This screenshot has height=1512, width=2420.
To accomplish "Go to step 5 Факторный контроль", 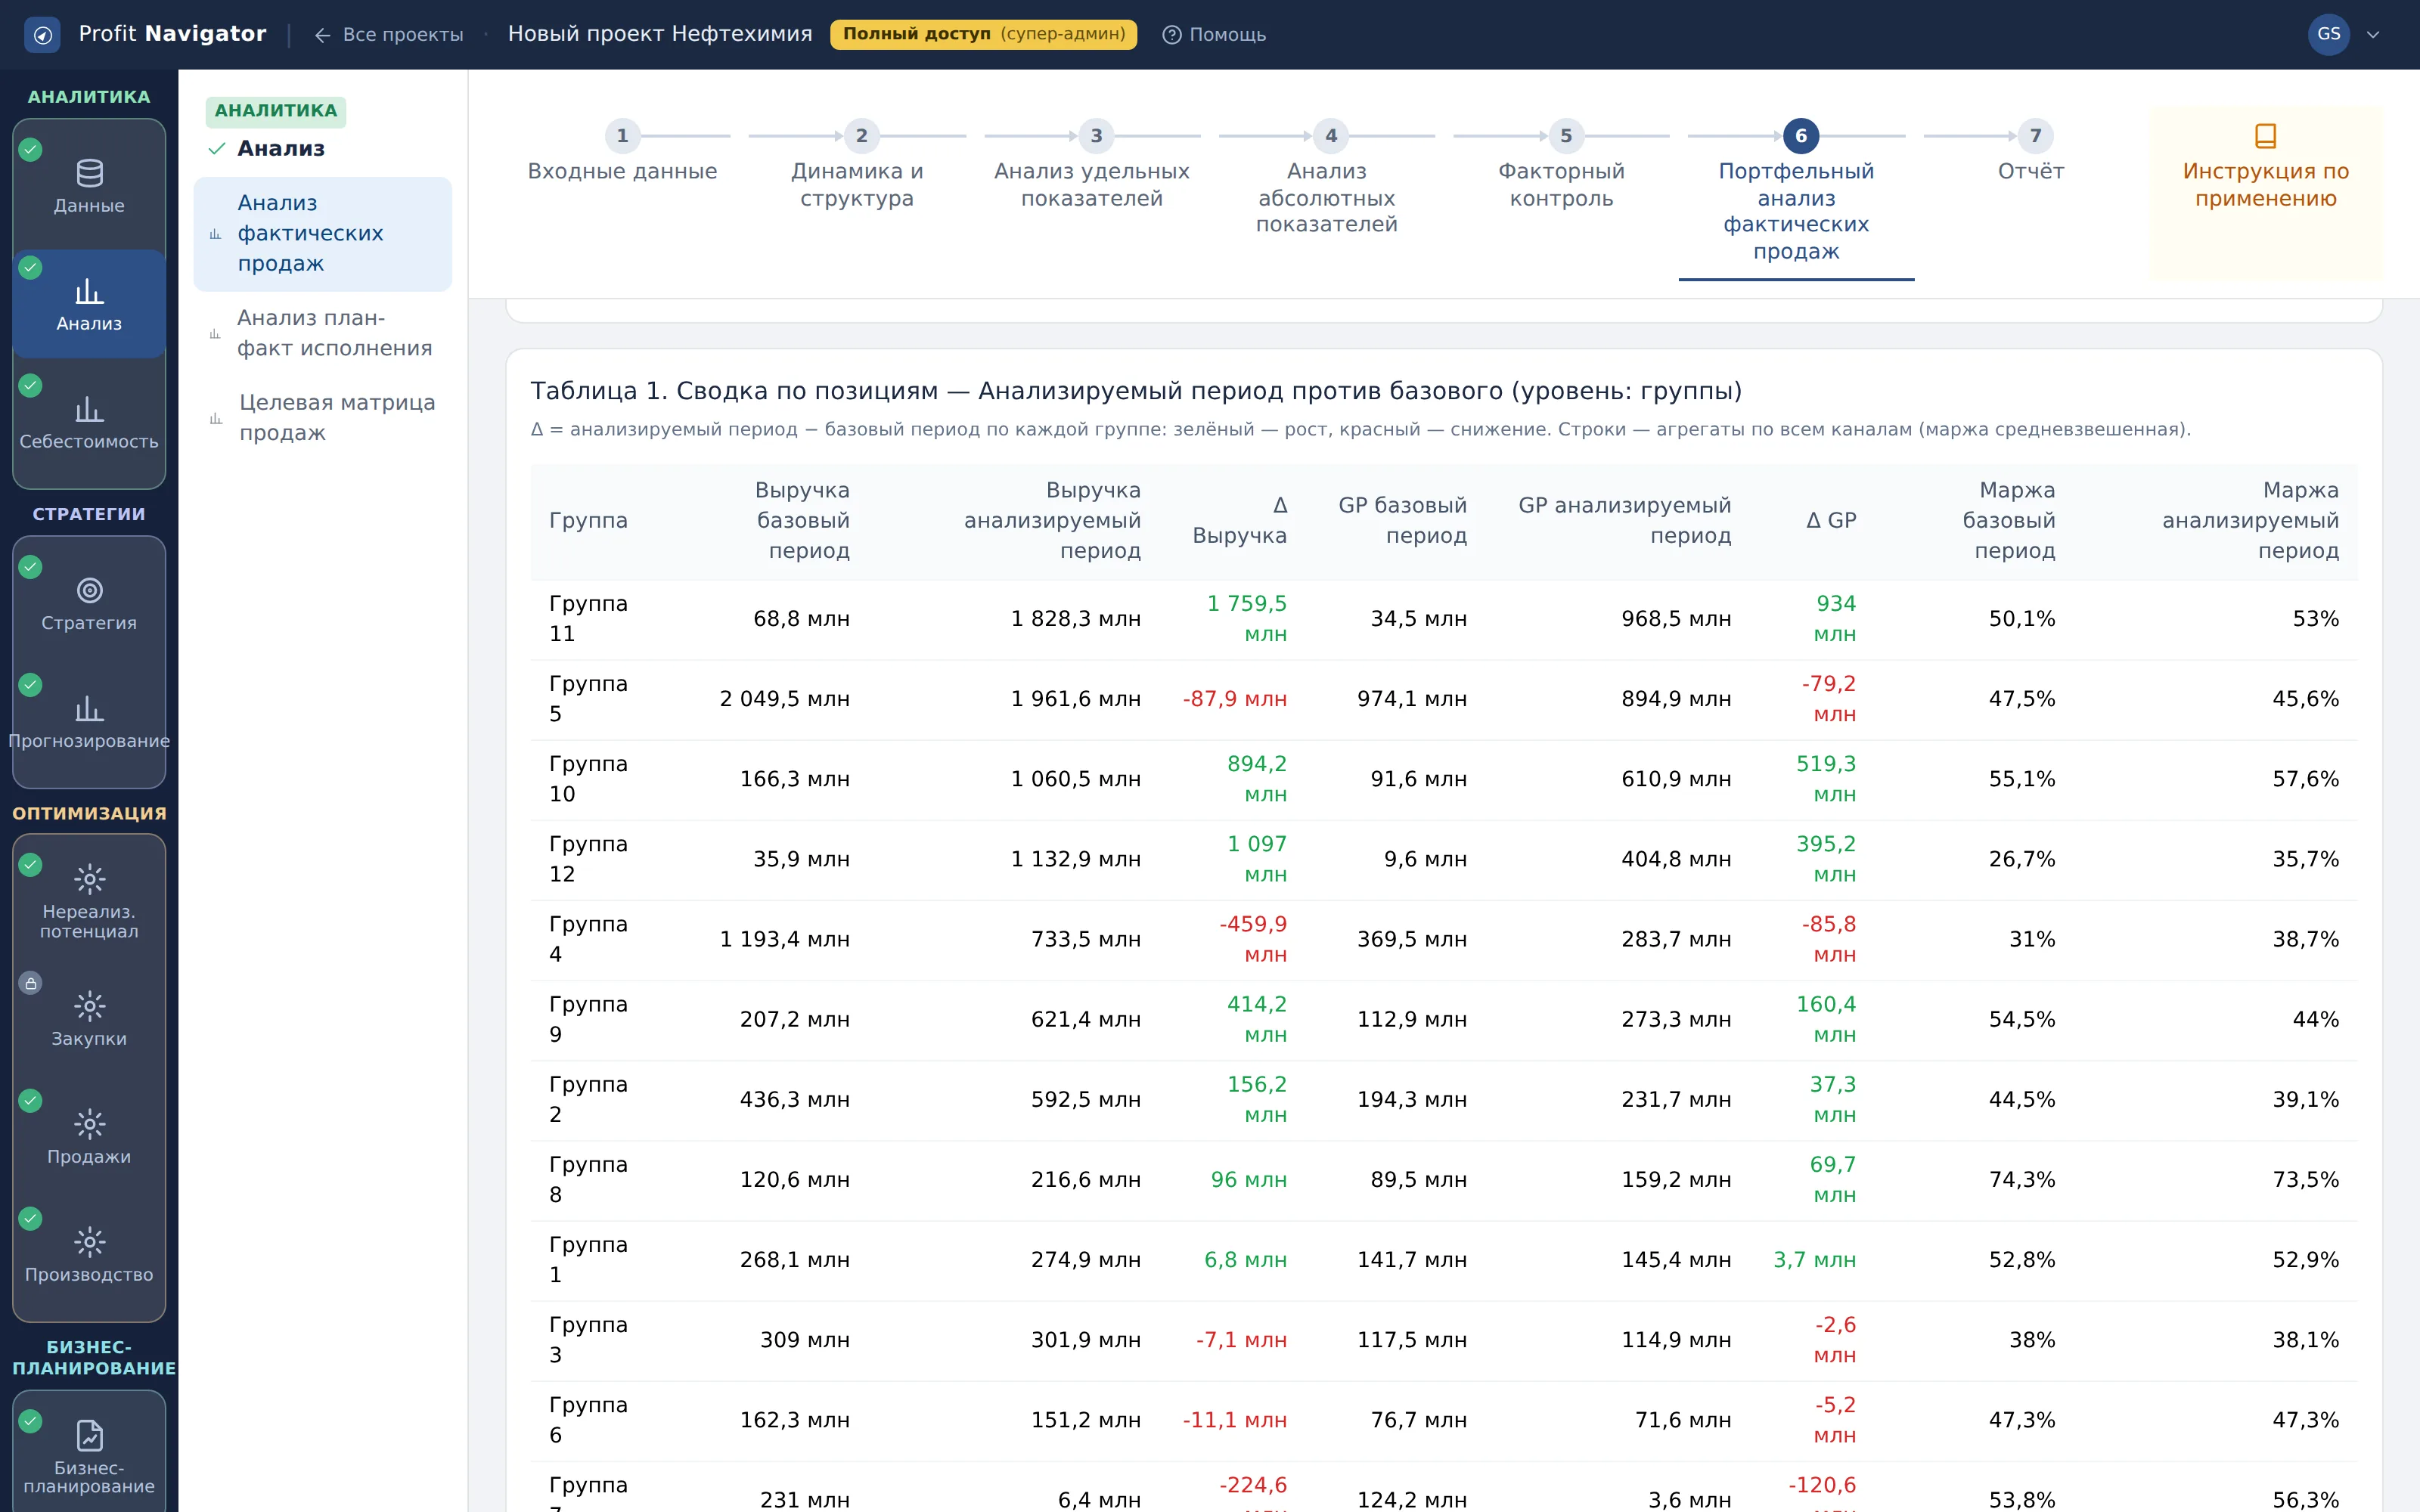I will pyautogui.click(x=1562, y=165).
